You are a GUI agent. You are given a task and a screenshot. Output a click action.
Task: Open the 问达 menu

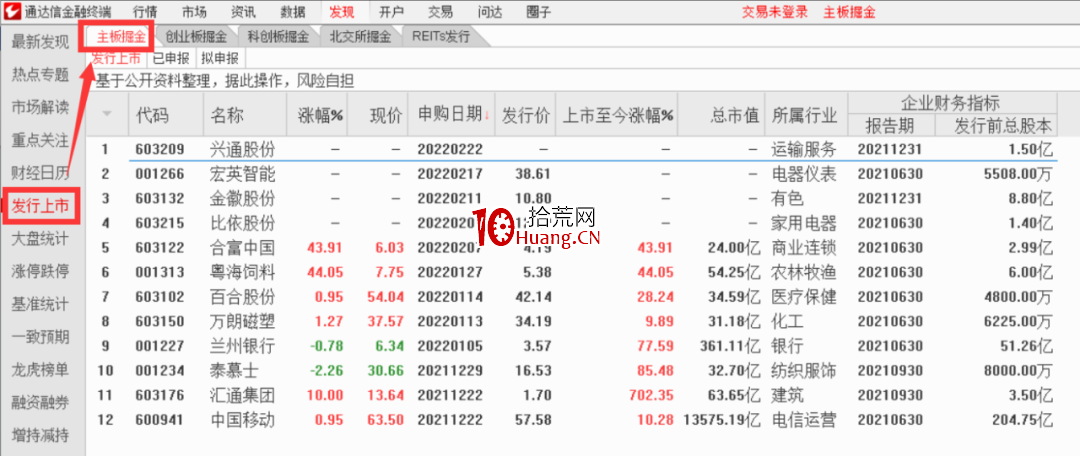(x=490, y=11)
